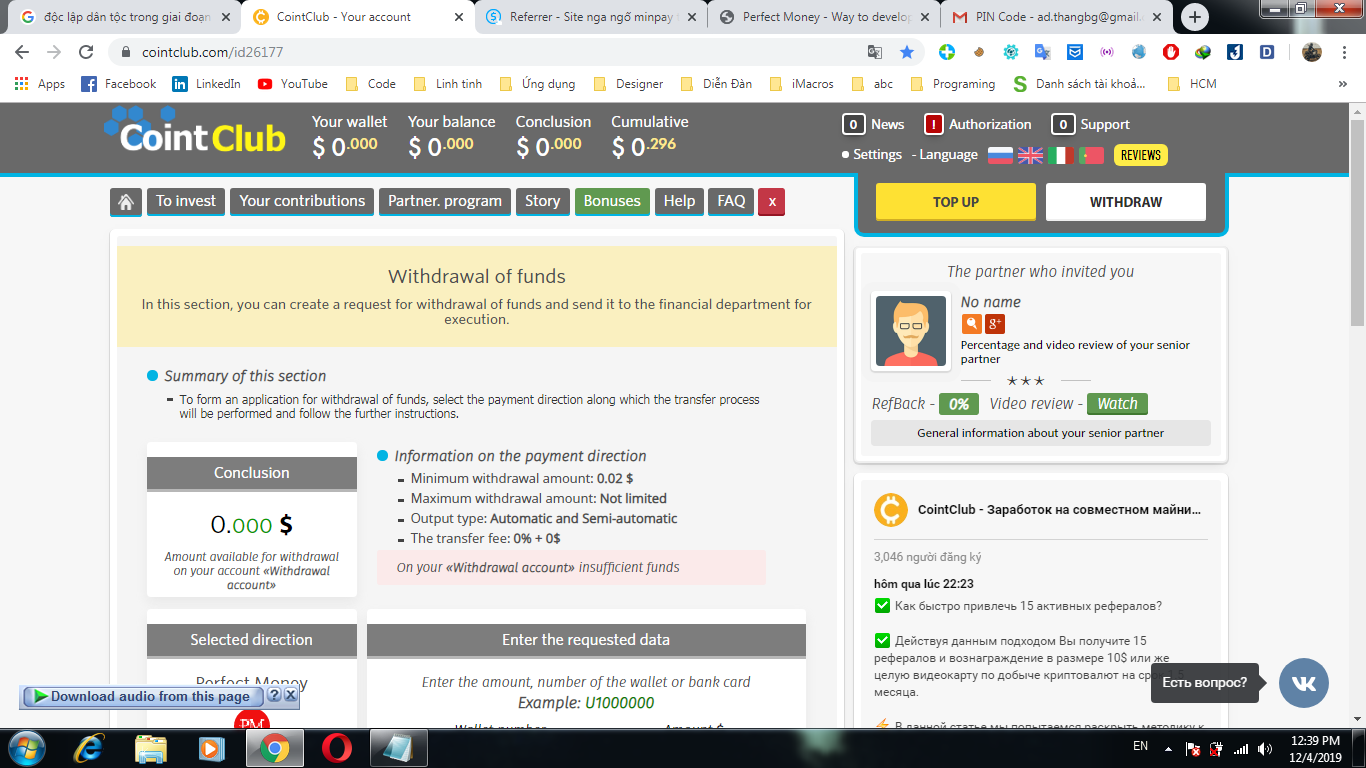Open the News link
The height and width of the screenshot is (768, 1366).
[874, 124]
